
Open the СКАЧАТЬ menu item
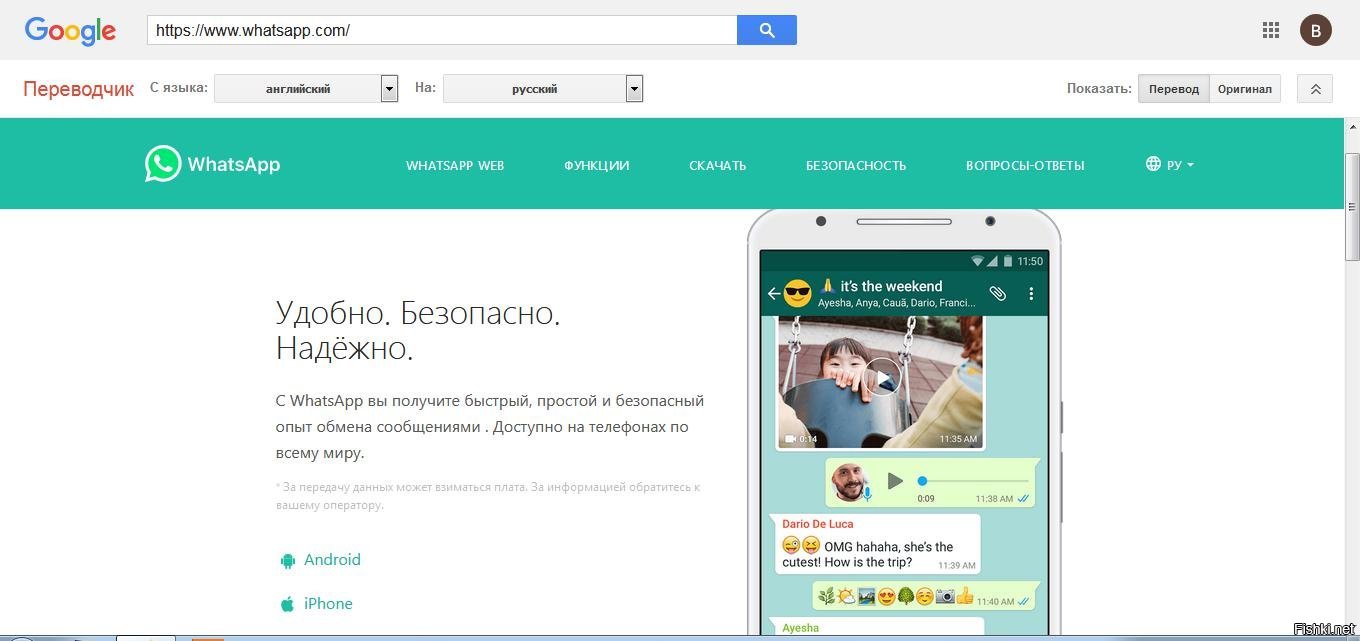tap(718, 165)
